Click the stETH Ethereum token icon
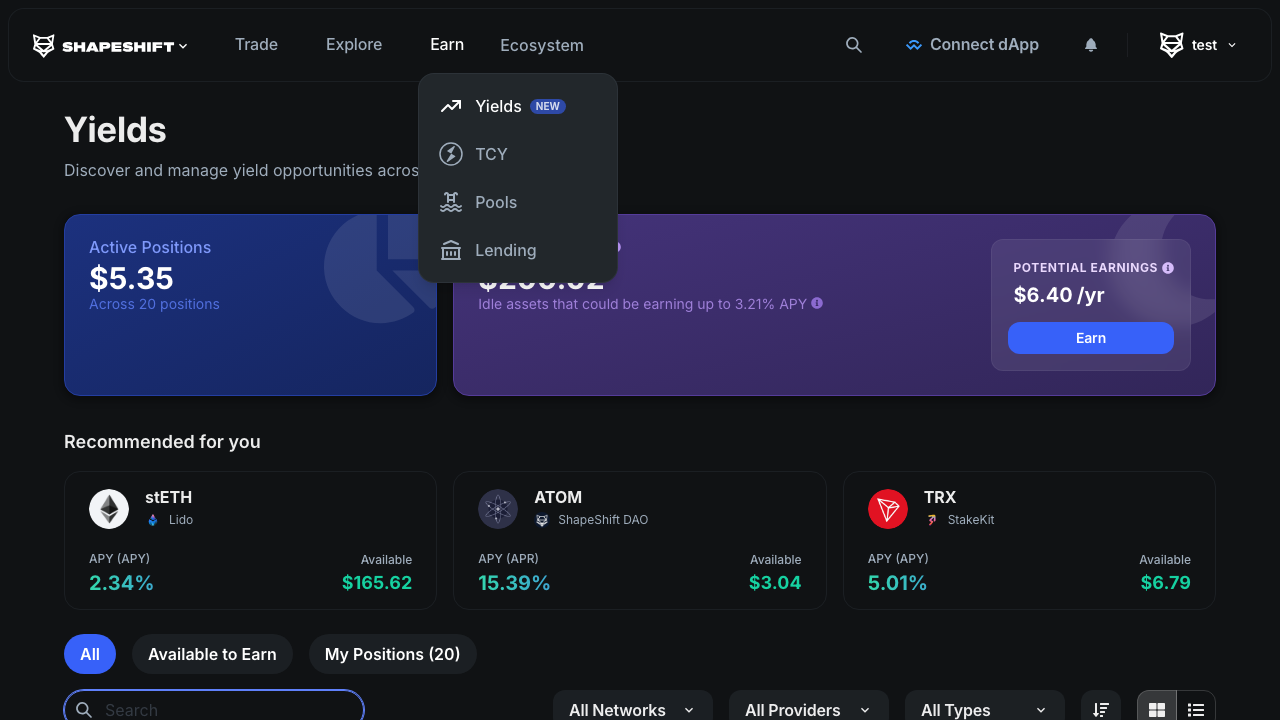 (109, 509)
